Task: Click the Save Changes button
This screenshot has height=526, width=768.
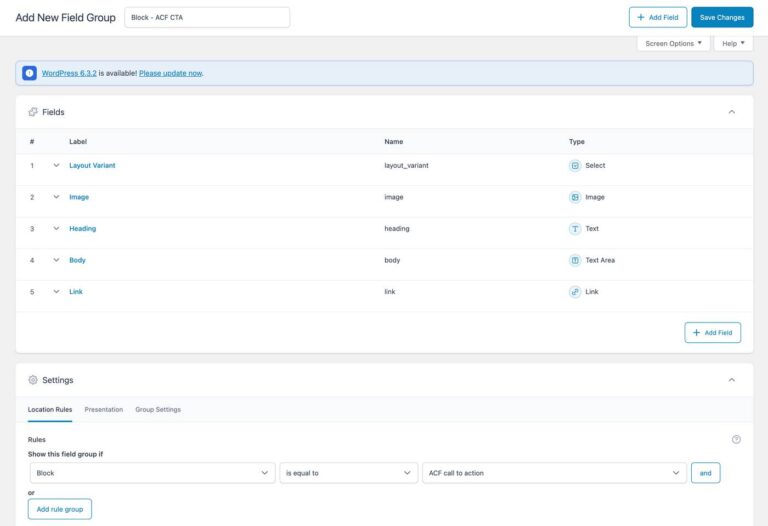Action: point(722,17)
